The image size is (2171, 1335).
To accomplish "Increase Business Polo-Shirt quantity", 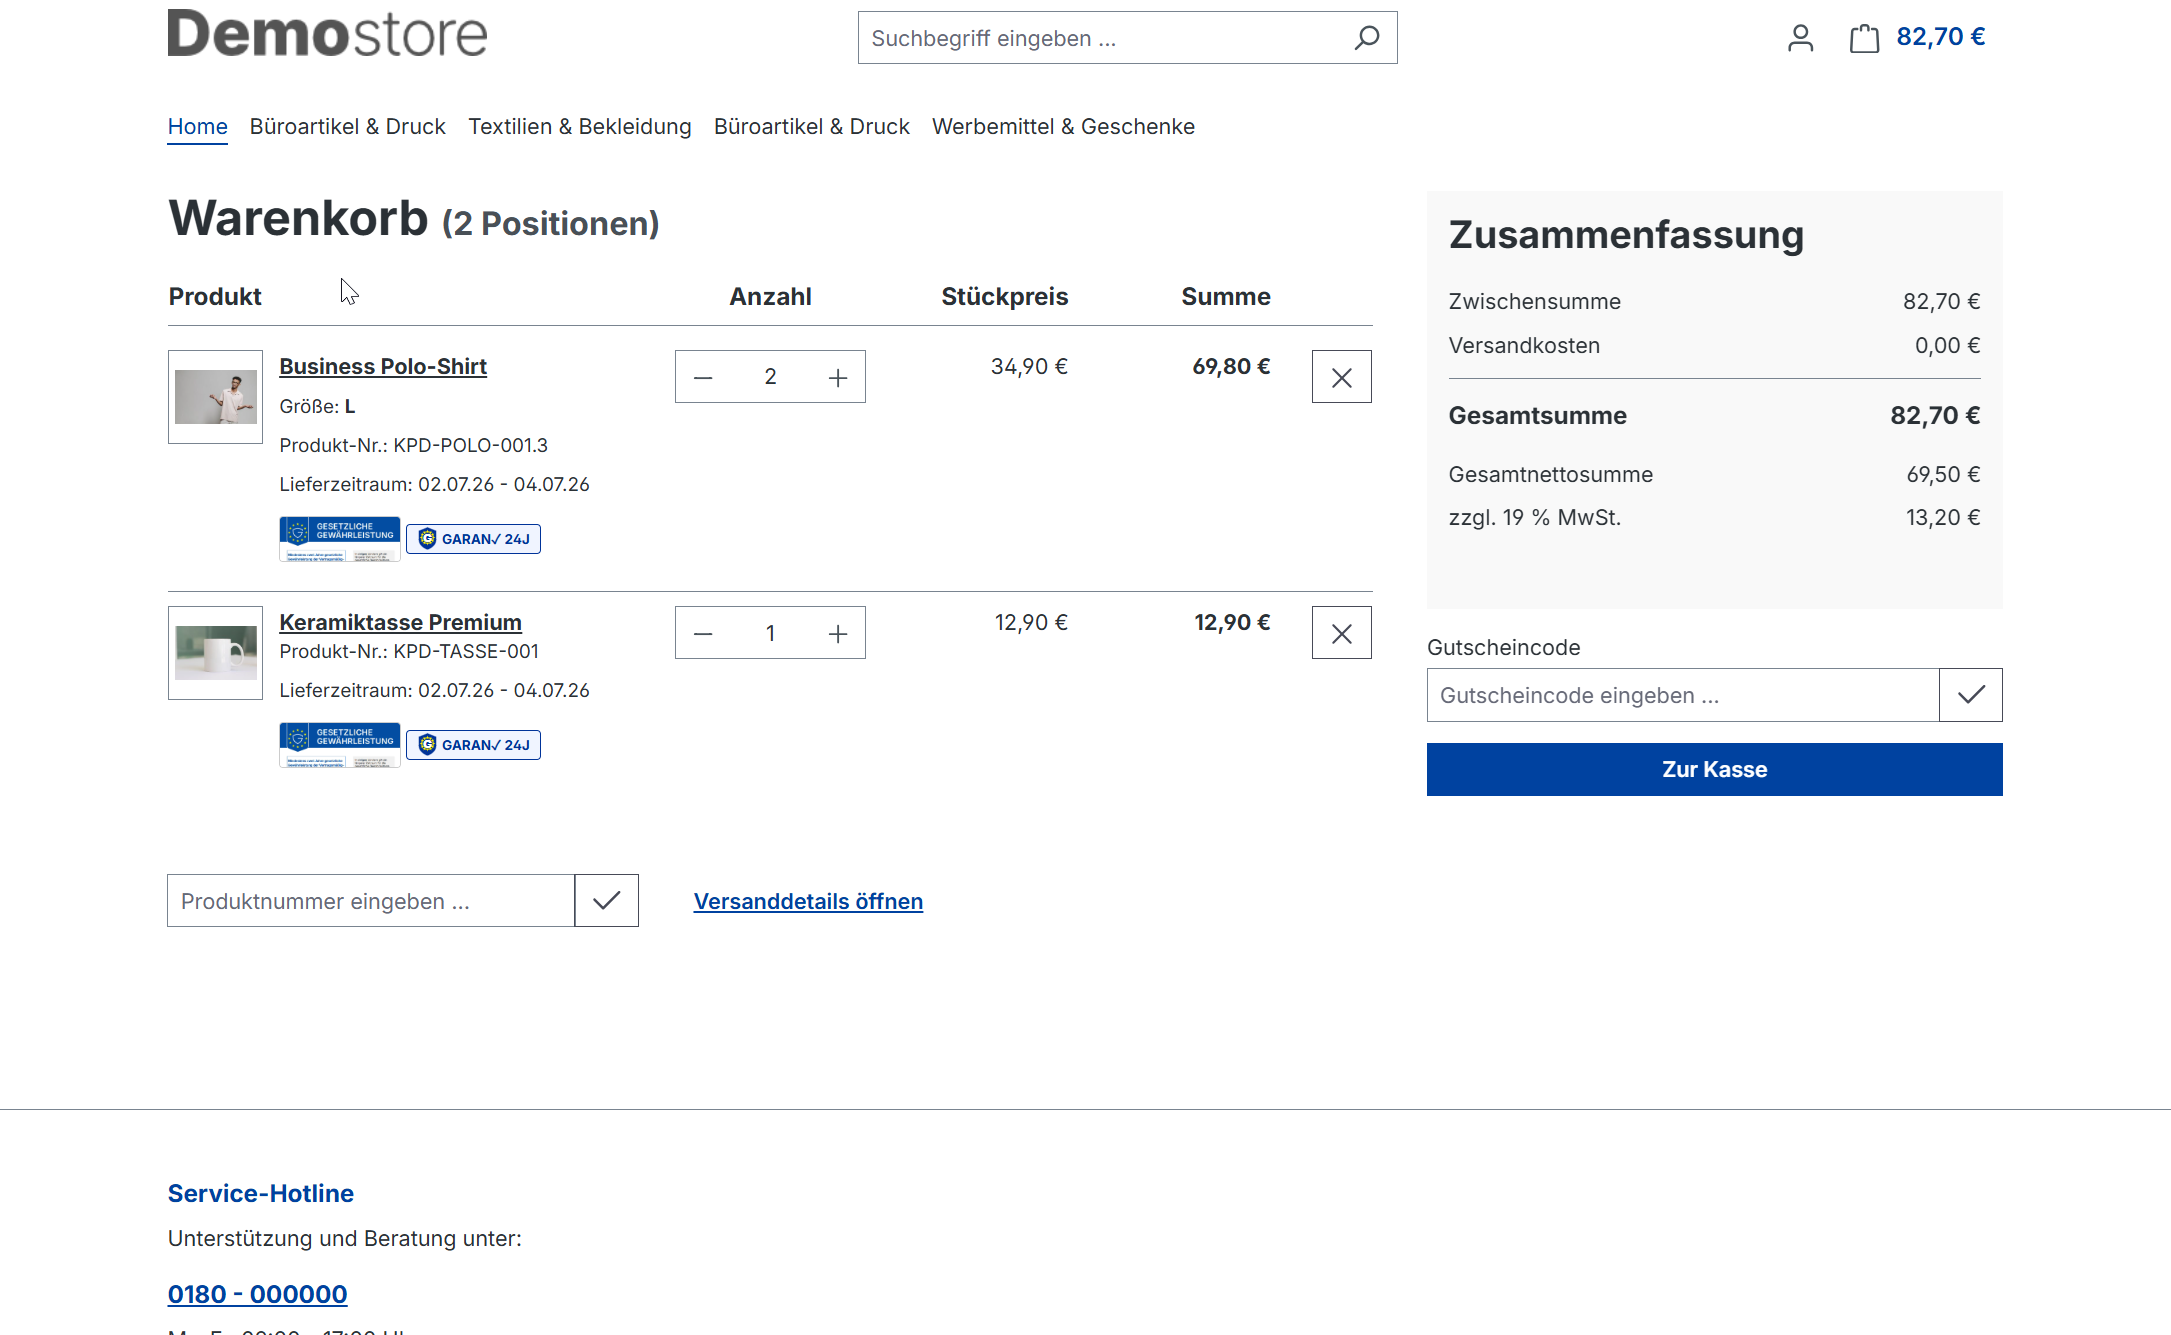I will point(838,377).
